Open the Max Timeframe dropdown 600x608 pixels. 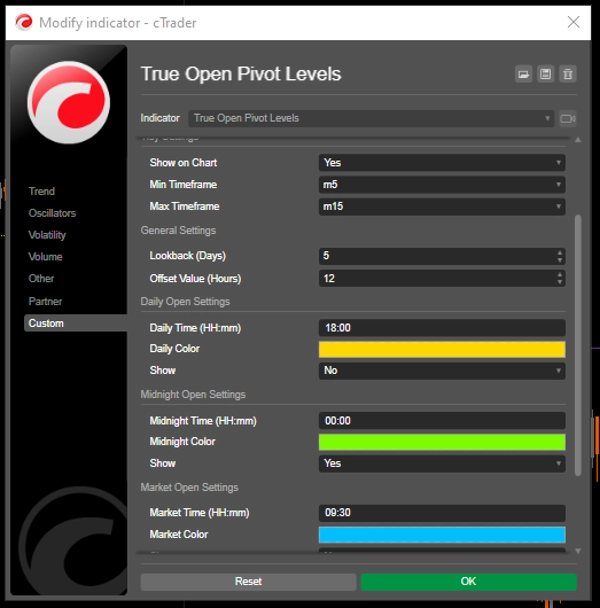[442, 206]
